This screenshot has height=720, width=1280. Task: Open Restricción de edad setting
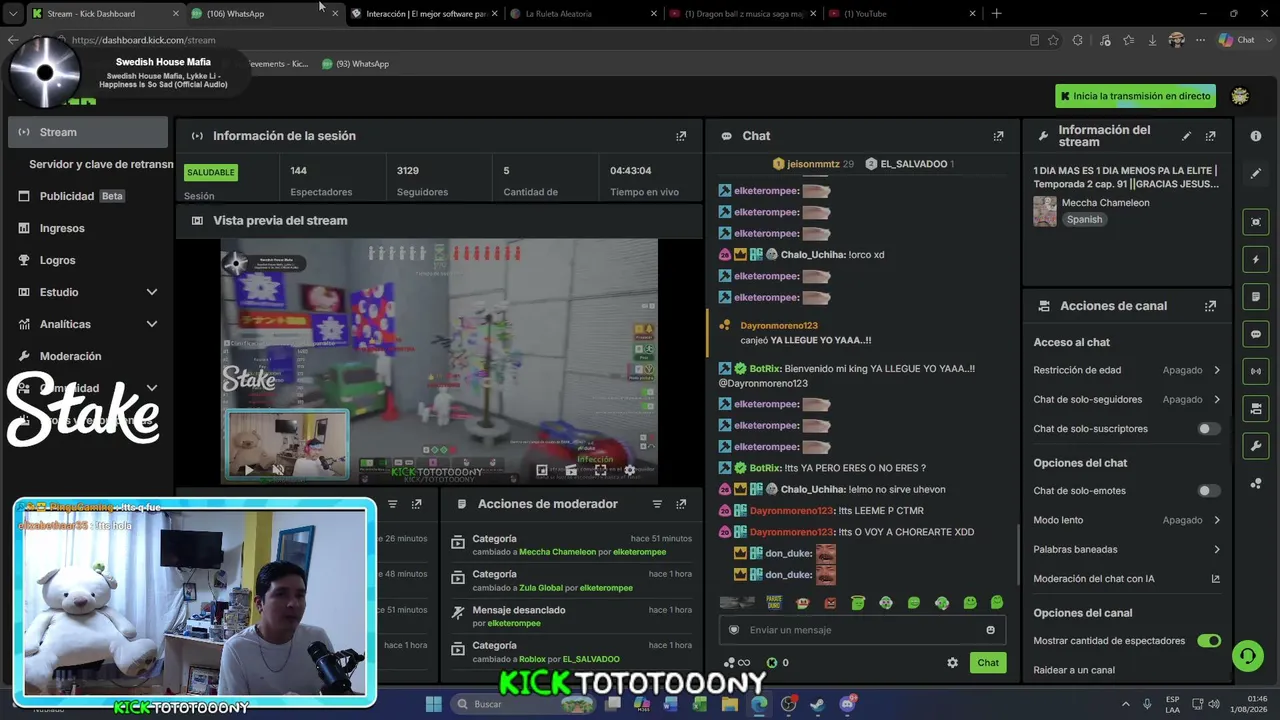coord(1127,370)
